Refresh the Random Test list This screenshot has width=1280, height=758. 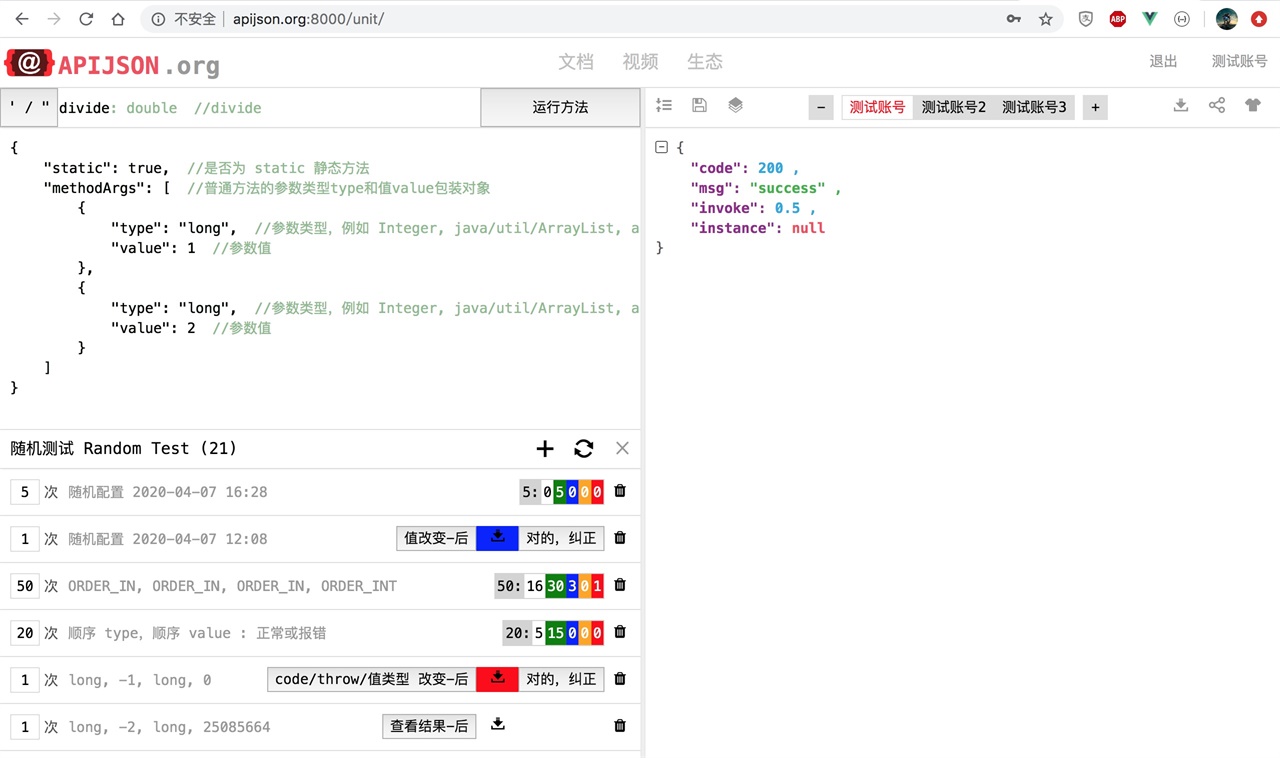coord(583,449)
